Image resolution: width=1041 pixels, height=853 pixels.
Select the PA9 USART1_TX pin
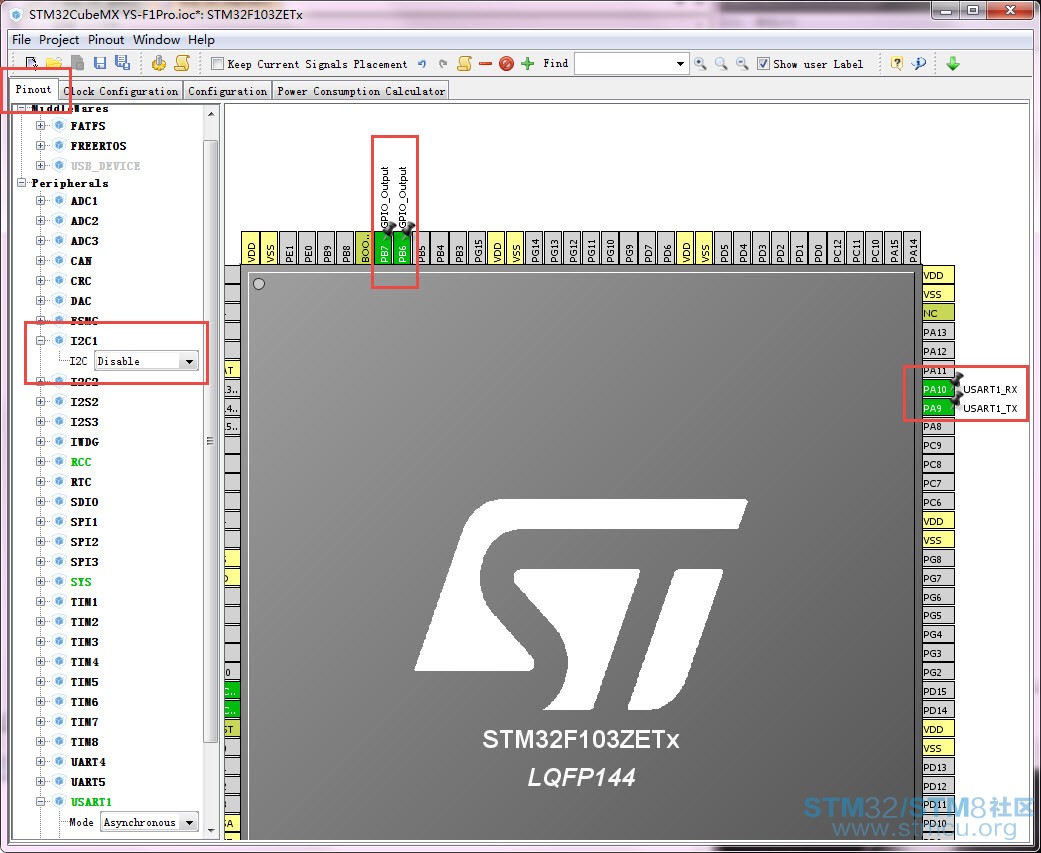(x=939, y=408)
